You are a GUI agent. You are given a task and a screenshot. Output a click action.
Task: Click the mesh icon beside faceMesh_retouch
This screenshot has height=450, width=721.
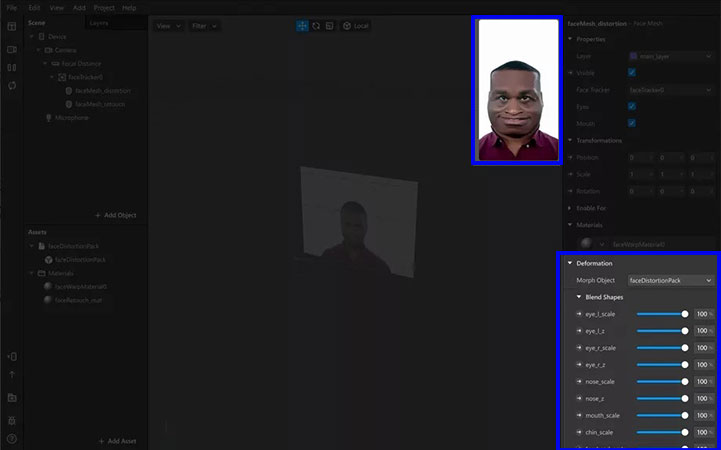coord(69,104)
